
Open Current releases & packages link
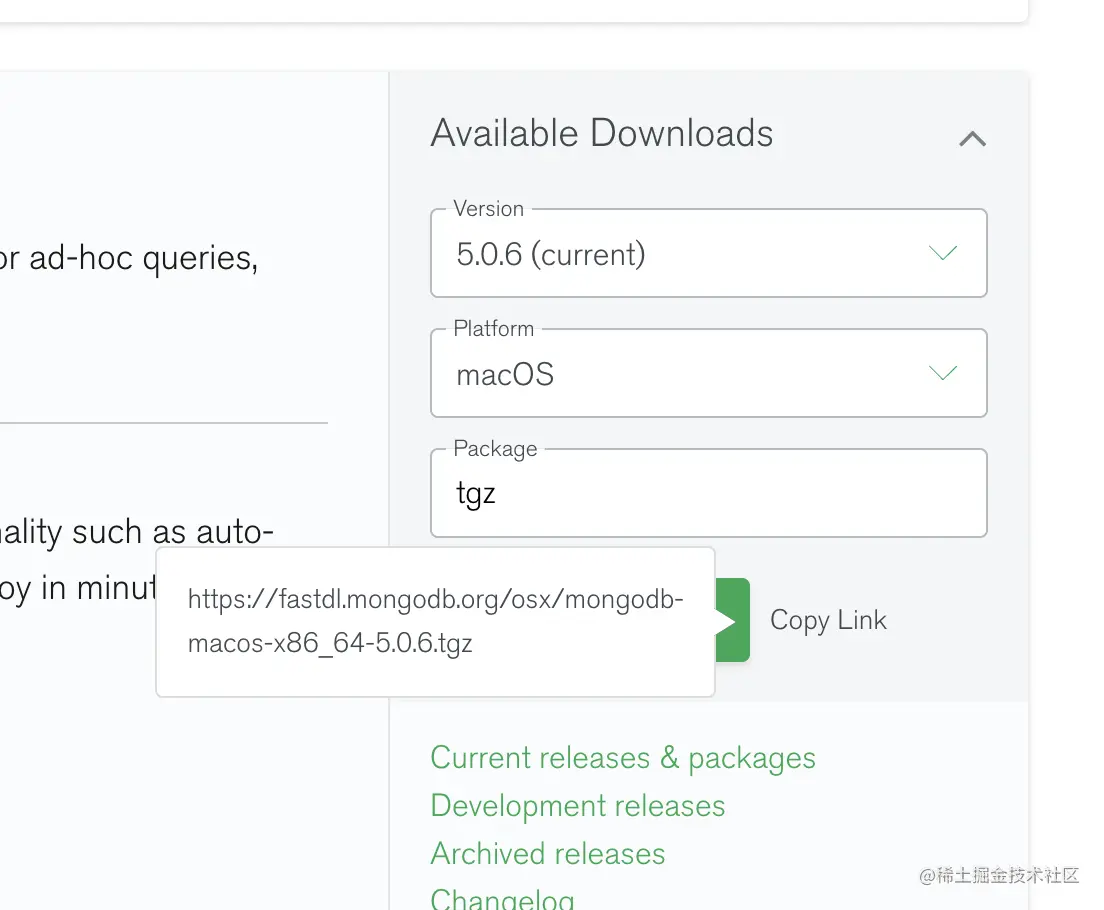click(x=623, y=758)
